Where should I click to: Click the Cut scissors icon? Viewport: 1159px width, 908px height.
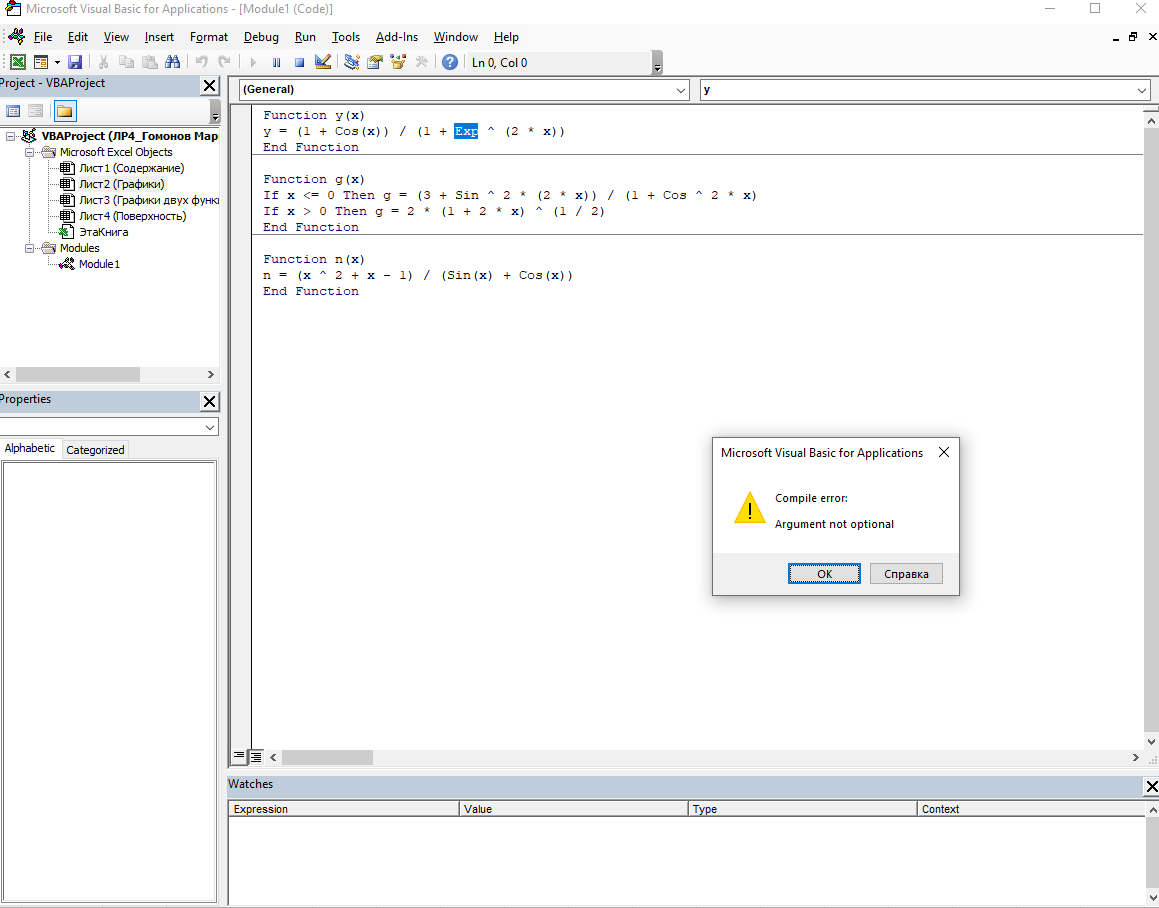[x=103, y=63]
